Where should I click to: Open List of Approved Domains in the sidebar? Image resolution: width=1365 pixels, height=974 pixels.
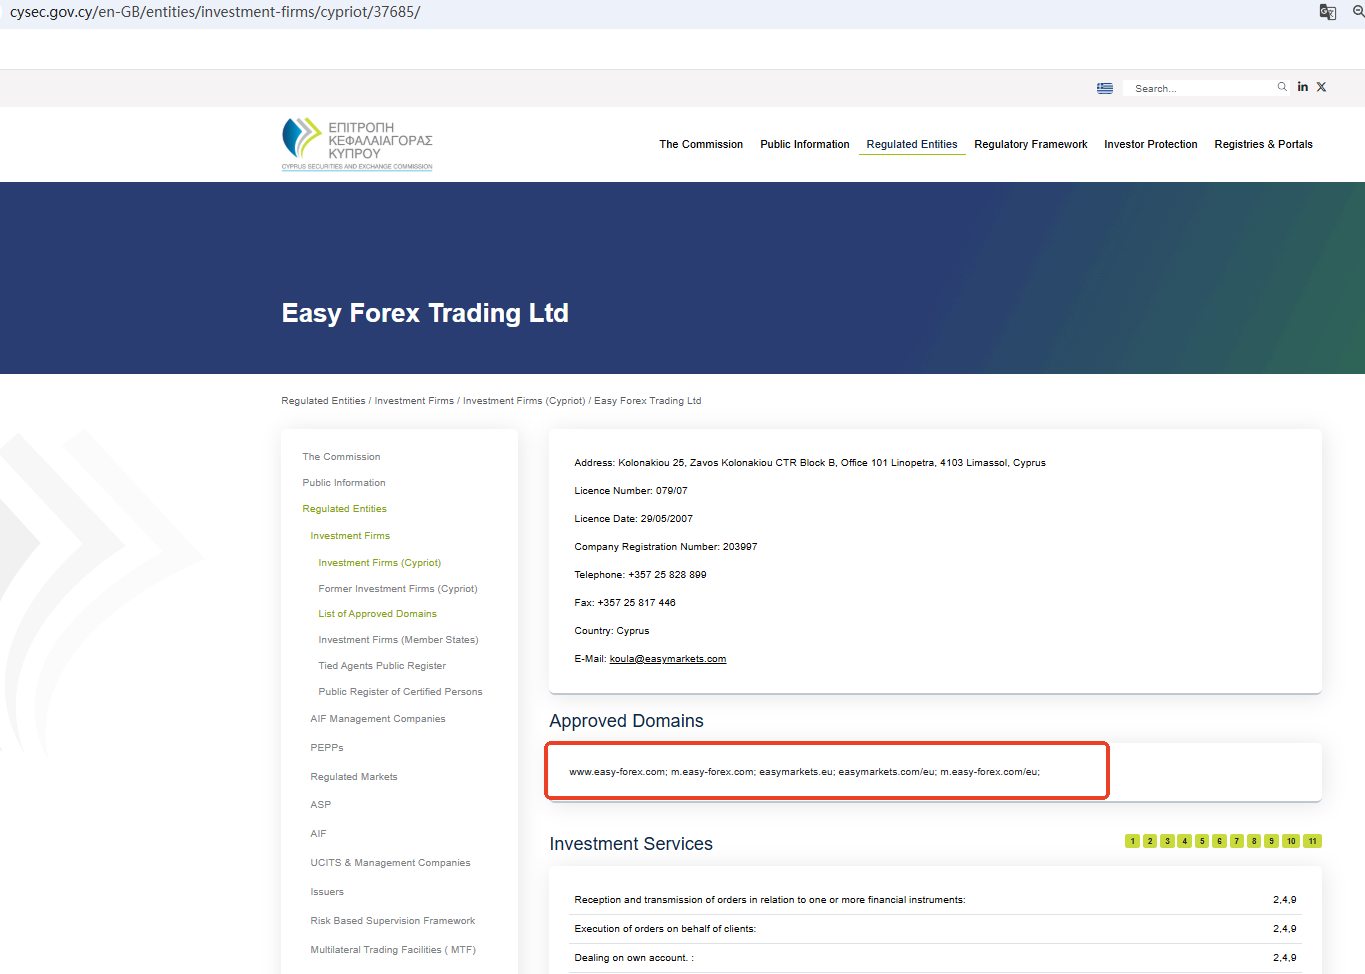[x=377, y=614]
